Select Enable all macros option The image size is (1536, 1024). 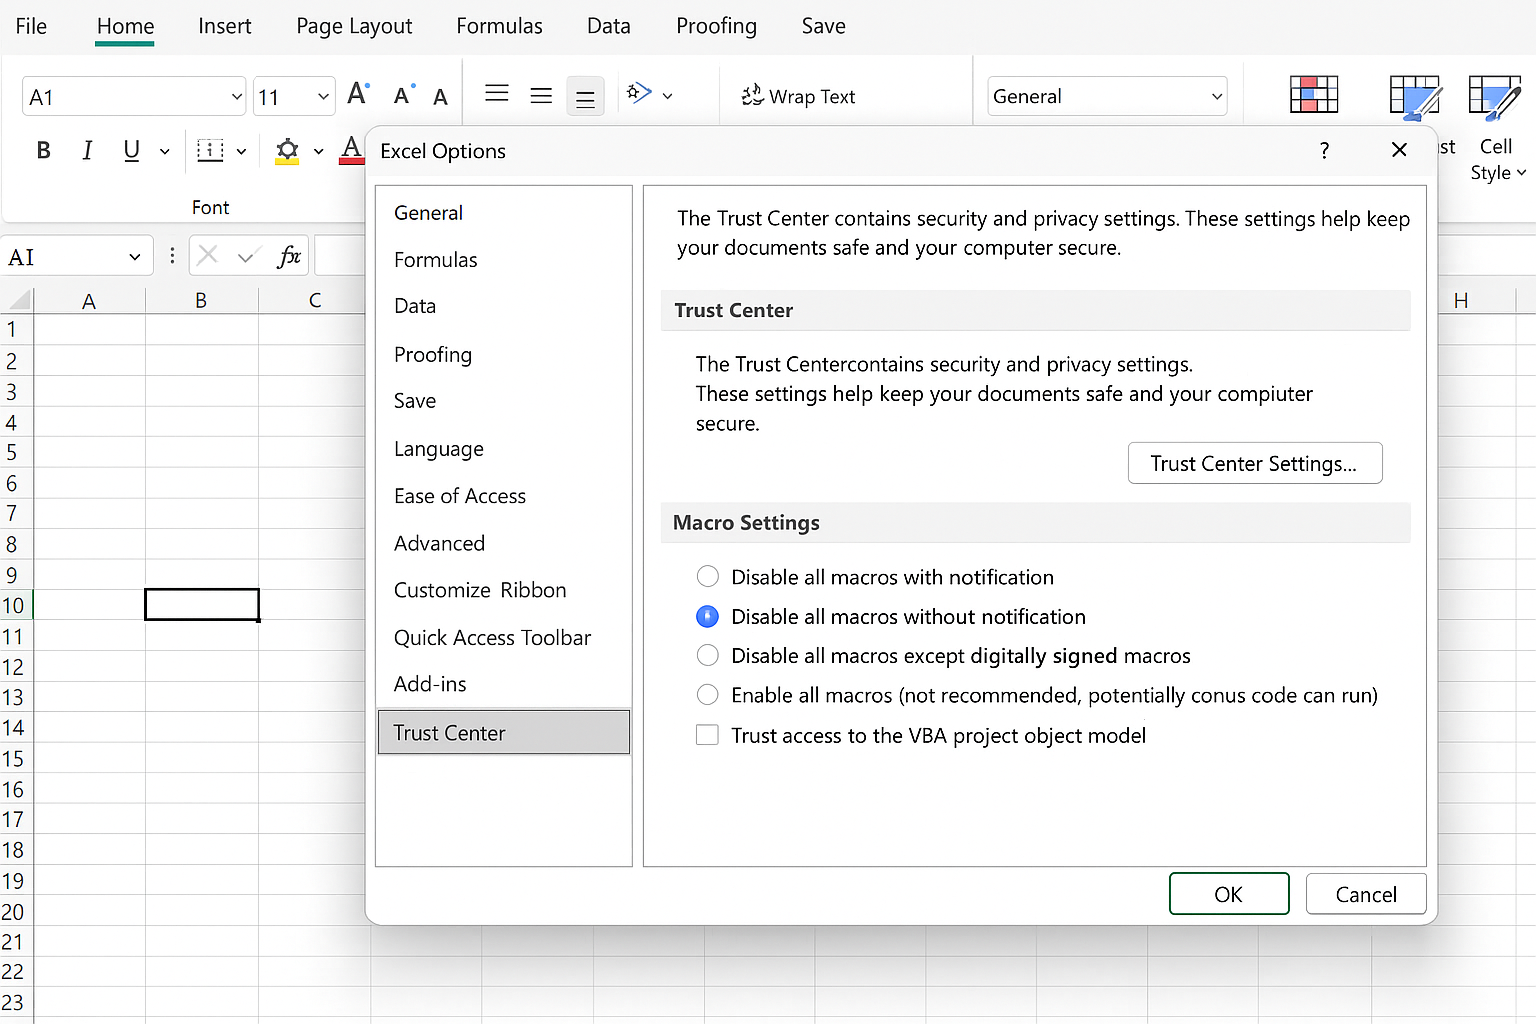(x=707, y=695)
